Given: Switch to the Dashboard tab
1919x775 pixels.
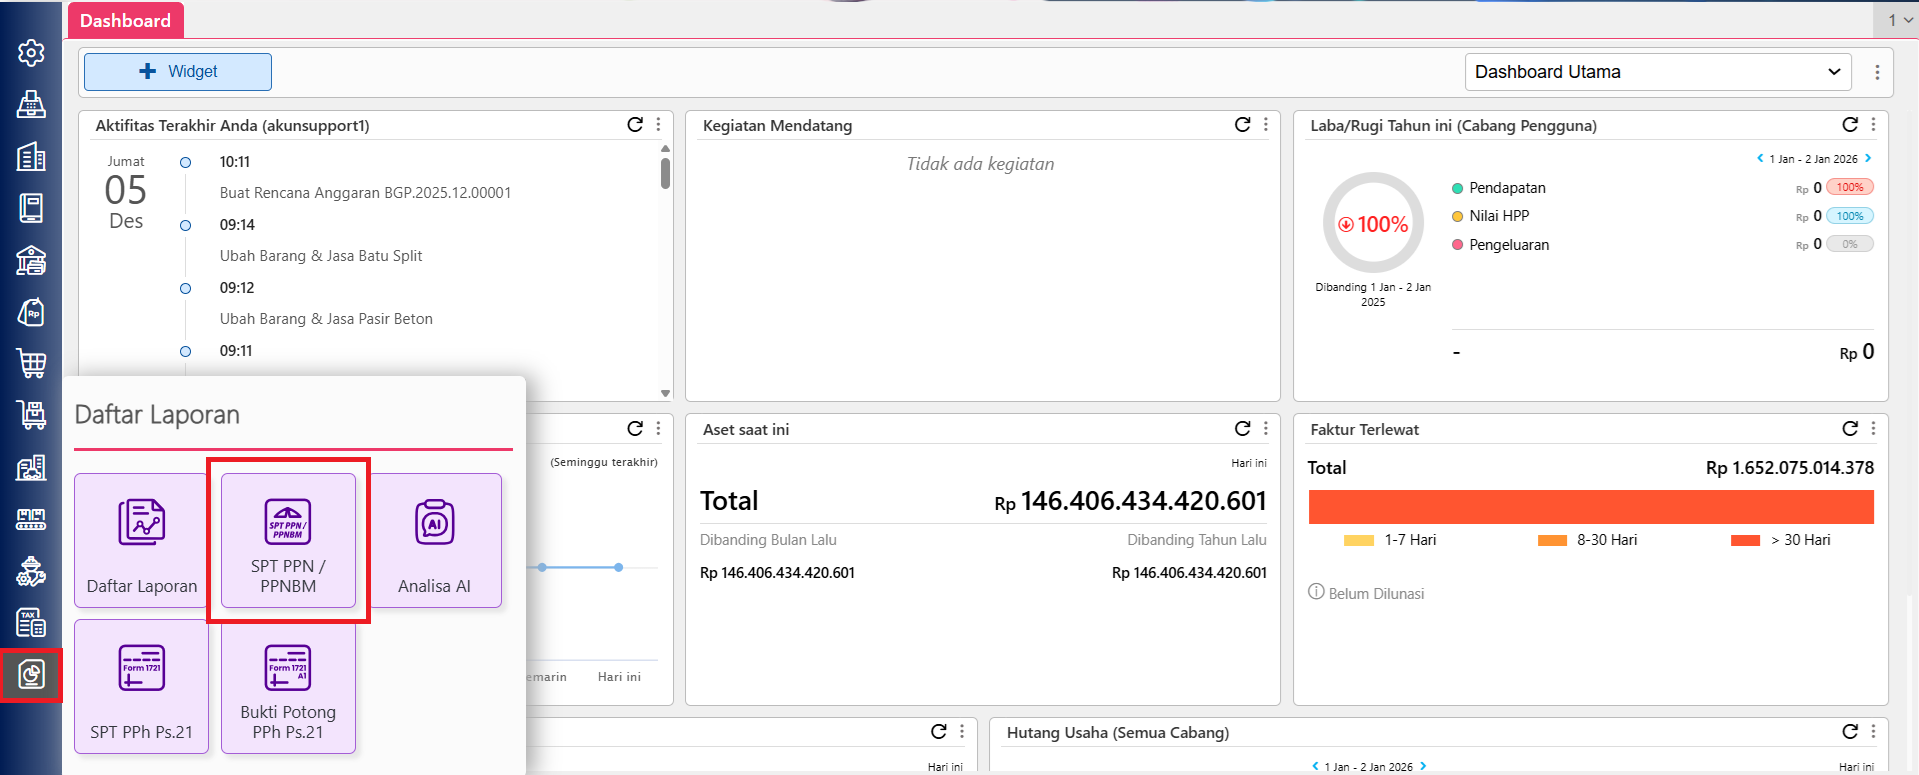Looking at the screenshot, I should coord(125,21).
